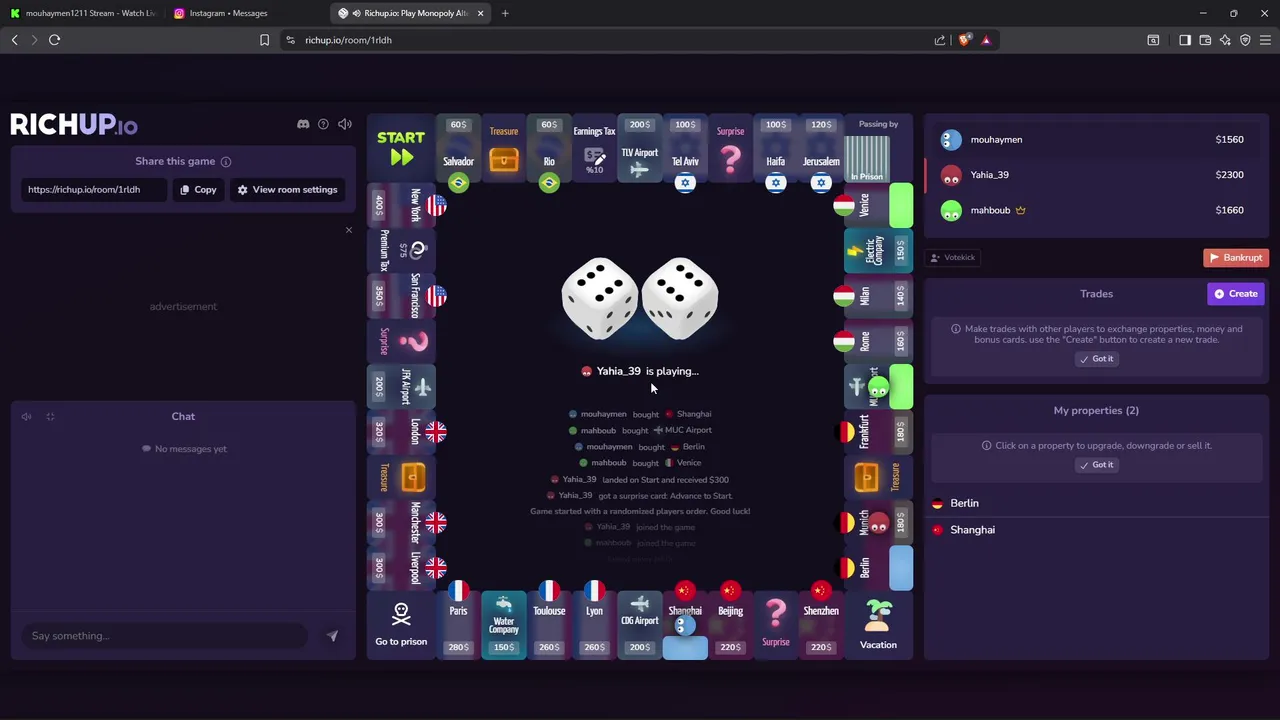The image size is (1280, 720).
Task: Switch to the mouhaymen1211 Stream tab
Action: tap(83, 13)
